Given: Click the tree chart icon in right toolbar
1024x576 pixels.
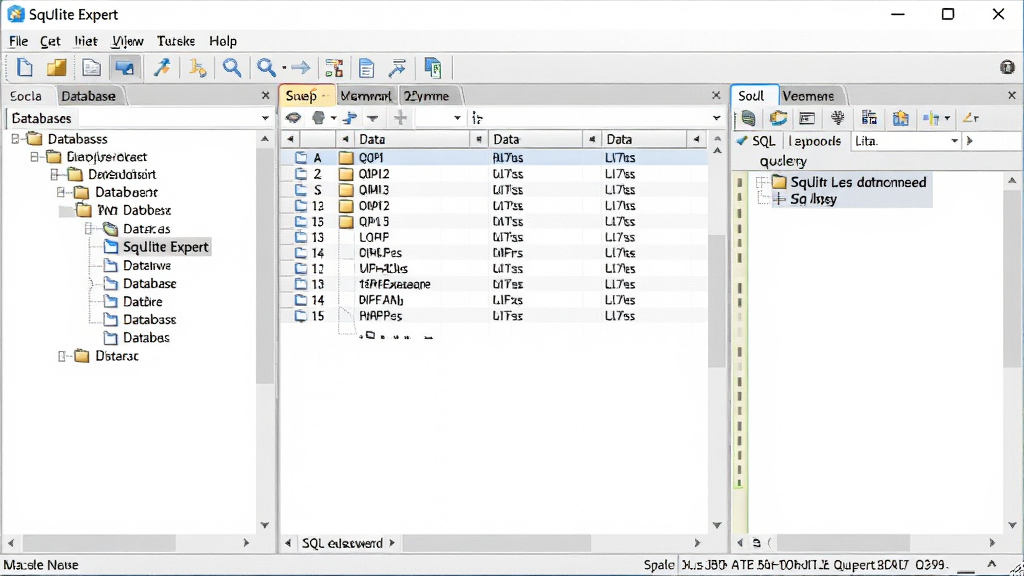Looking at the screenshot, I should tap(838, 118).
